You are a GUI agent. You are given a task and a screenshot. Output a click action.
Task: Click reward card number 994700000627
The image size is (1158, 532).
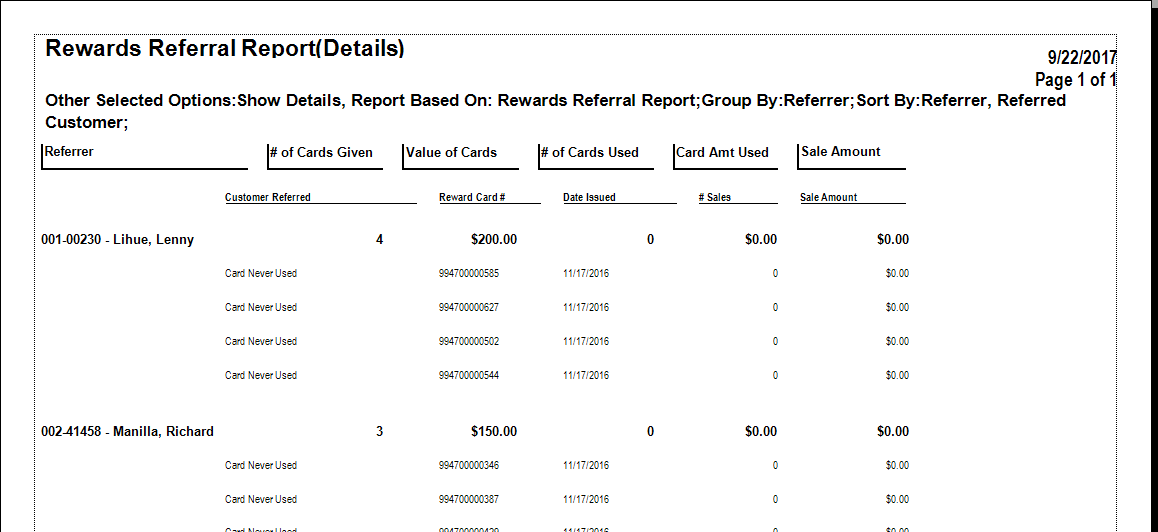(x=468, y=308)
